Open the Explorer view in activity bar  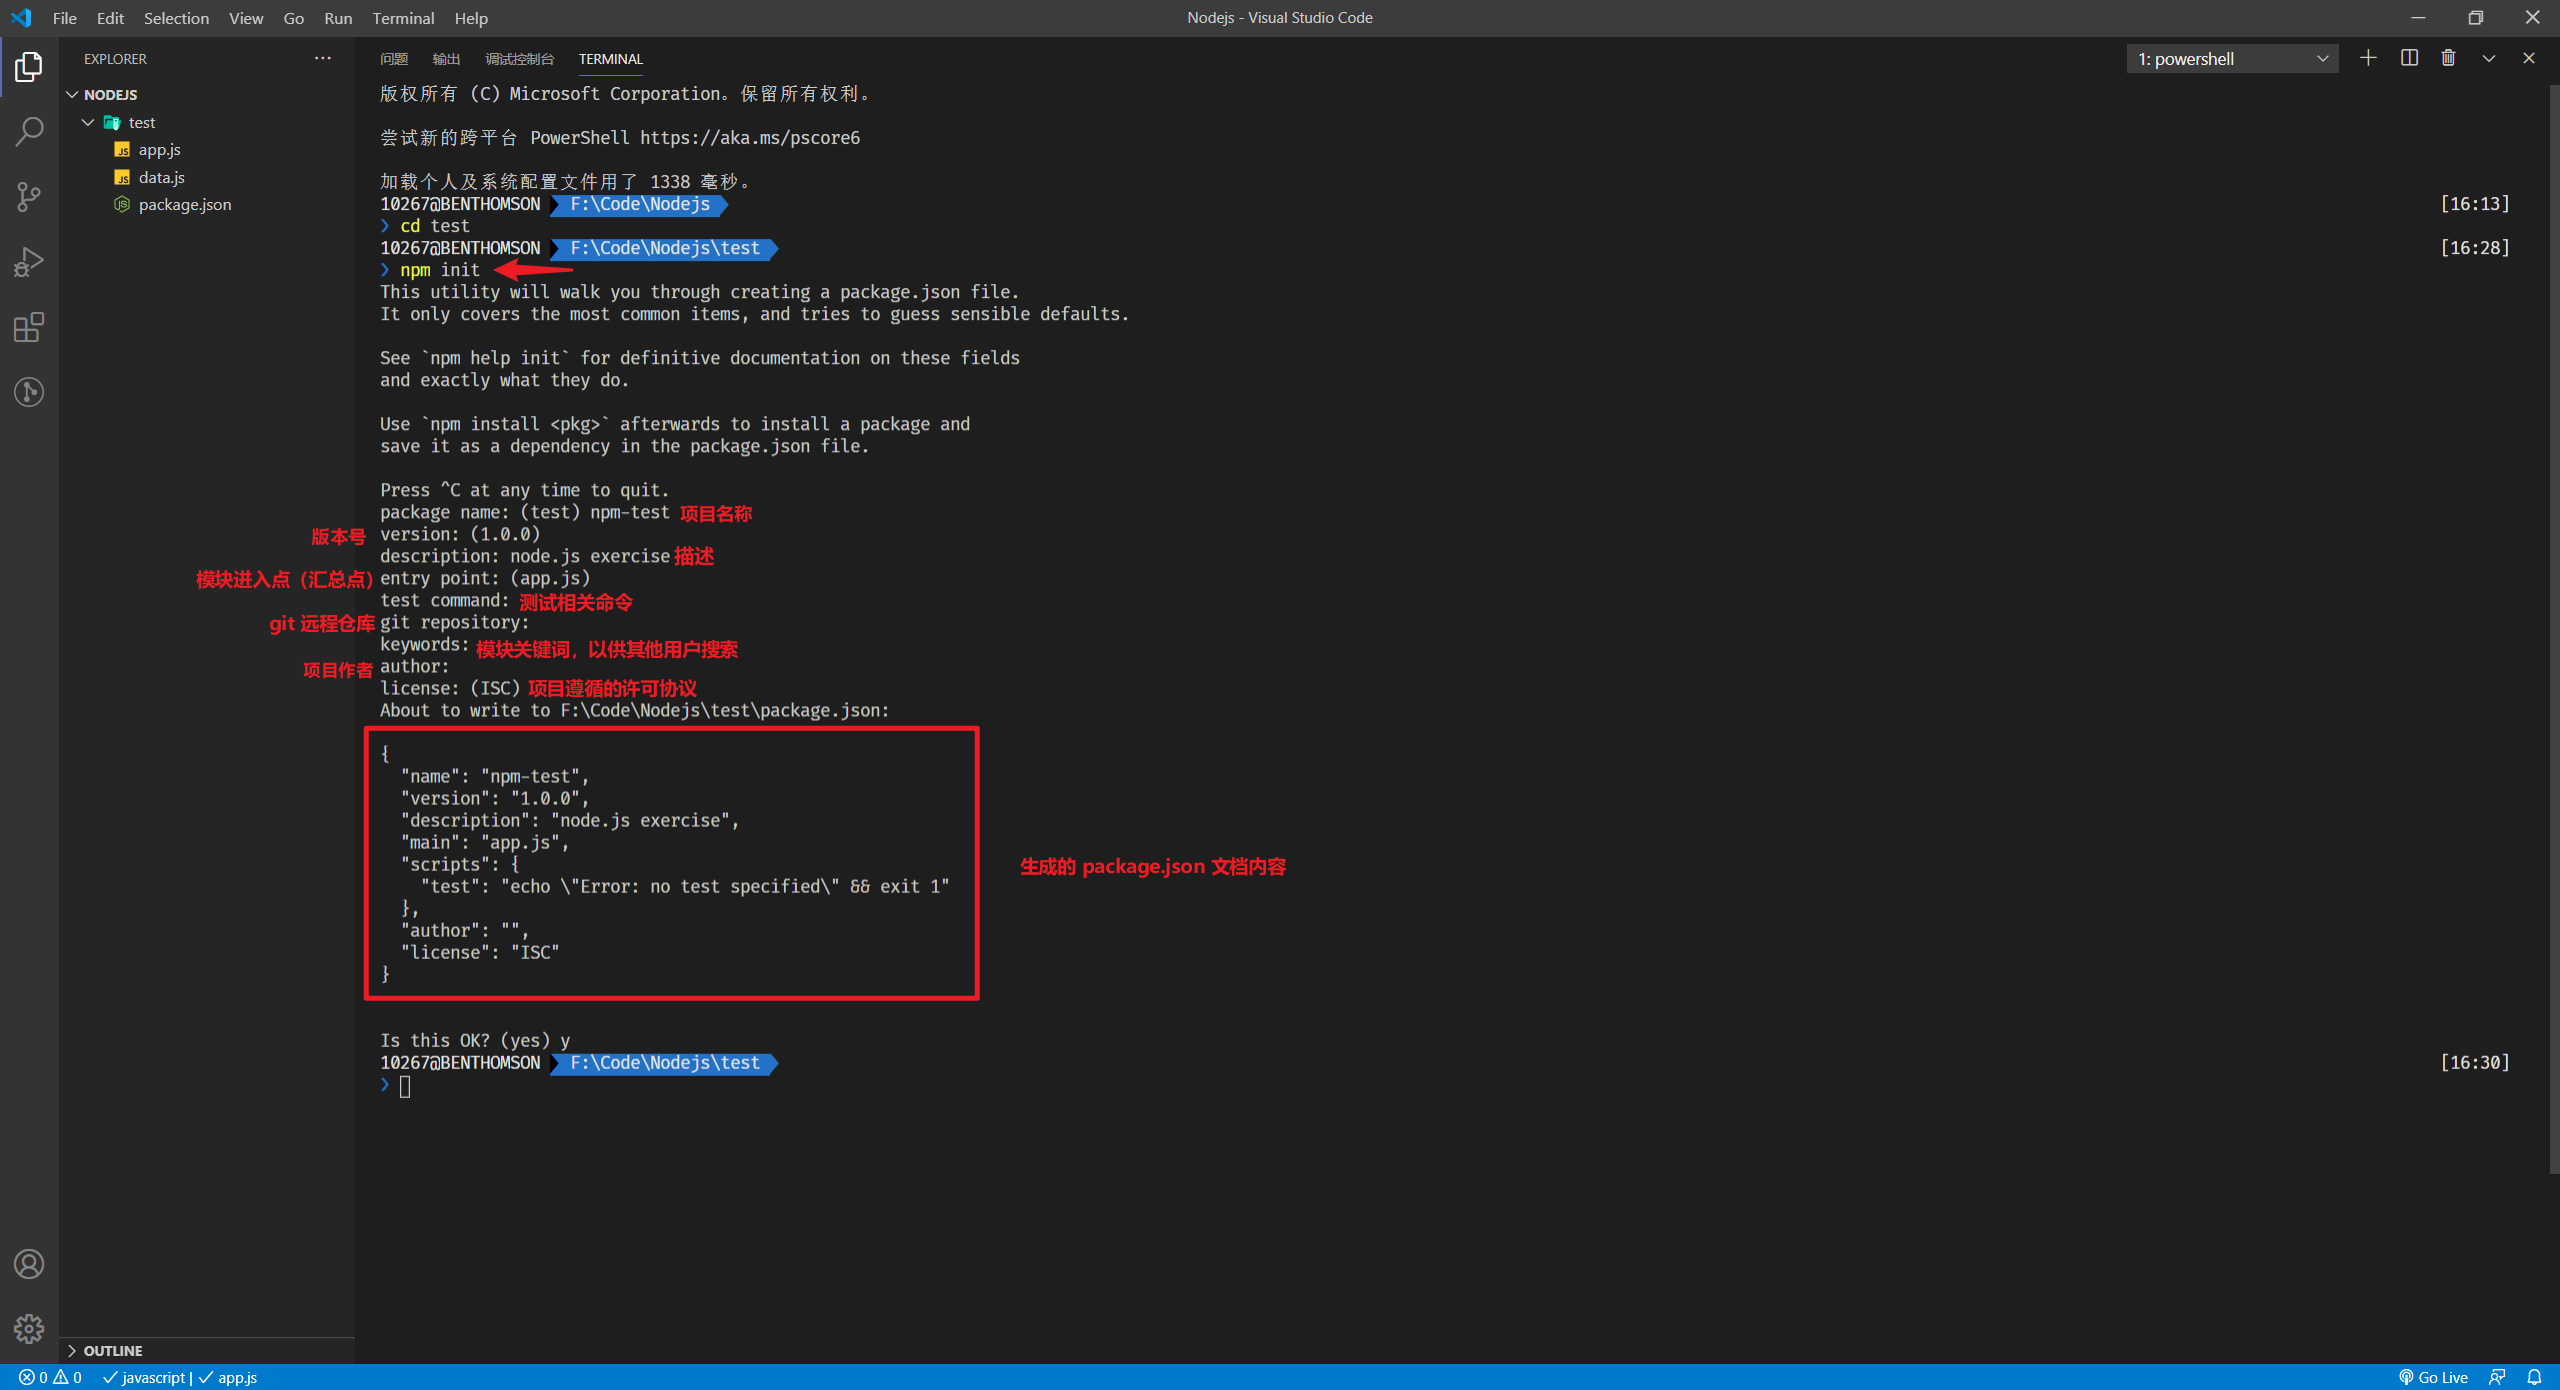[29, 67]
